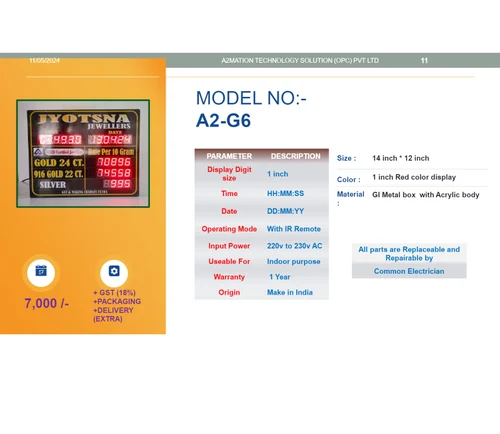Click the 'Useable For' parameter cell
The width and height of the screenshot is (500, 434).
[x=229, y=261]
